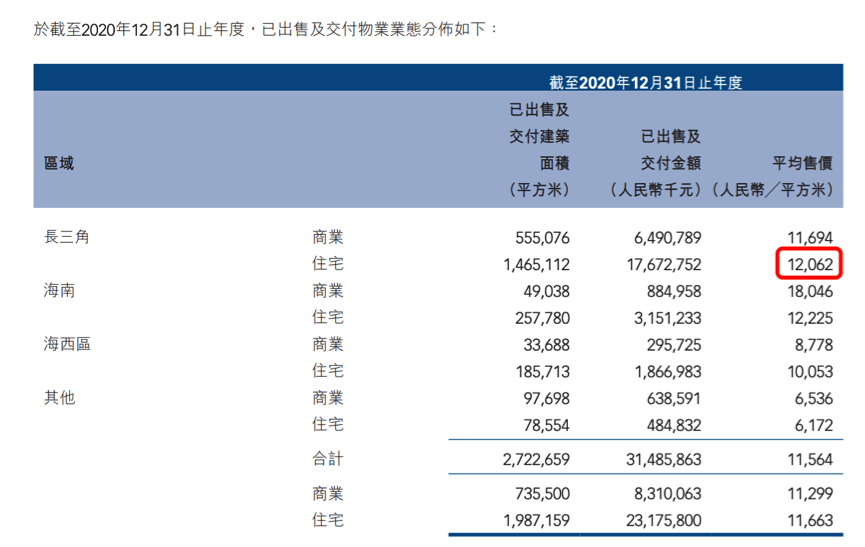Image resolution: width=865 pixels, height=547 pixels.
Task: Select the amount 23,175,800
Action: tap(664, 521)
